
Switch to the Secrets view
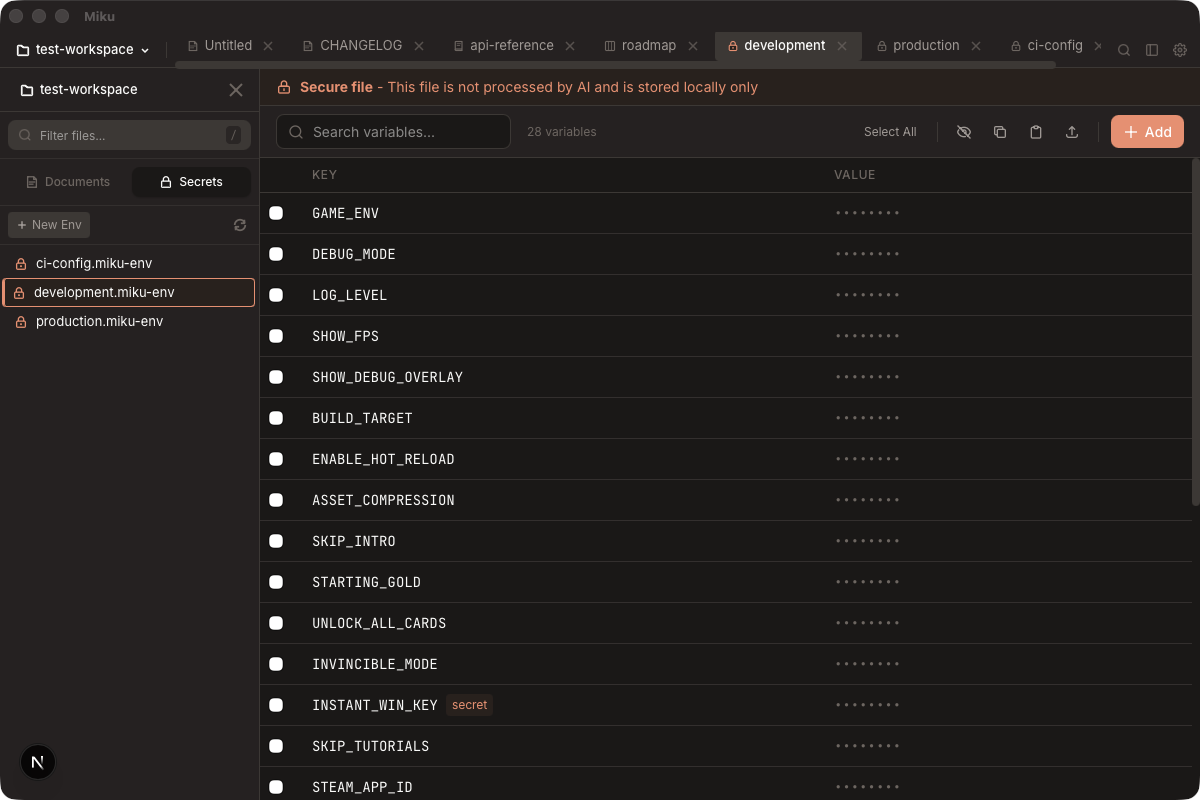(x=191, y=181)
